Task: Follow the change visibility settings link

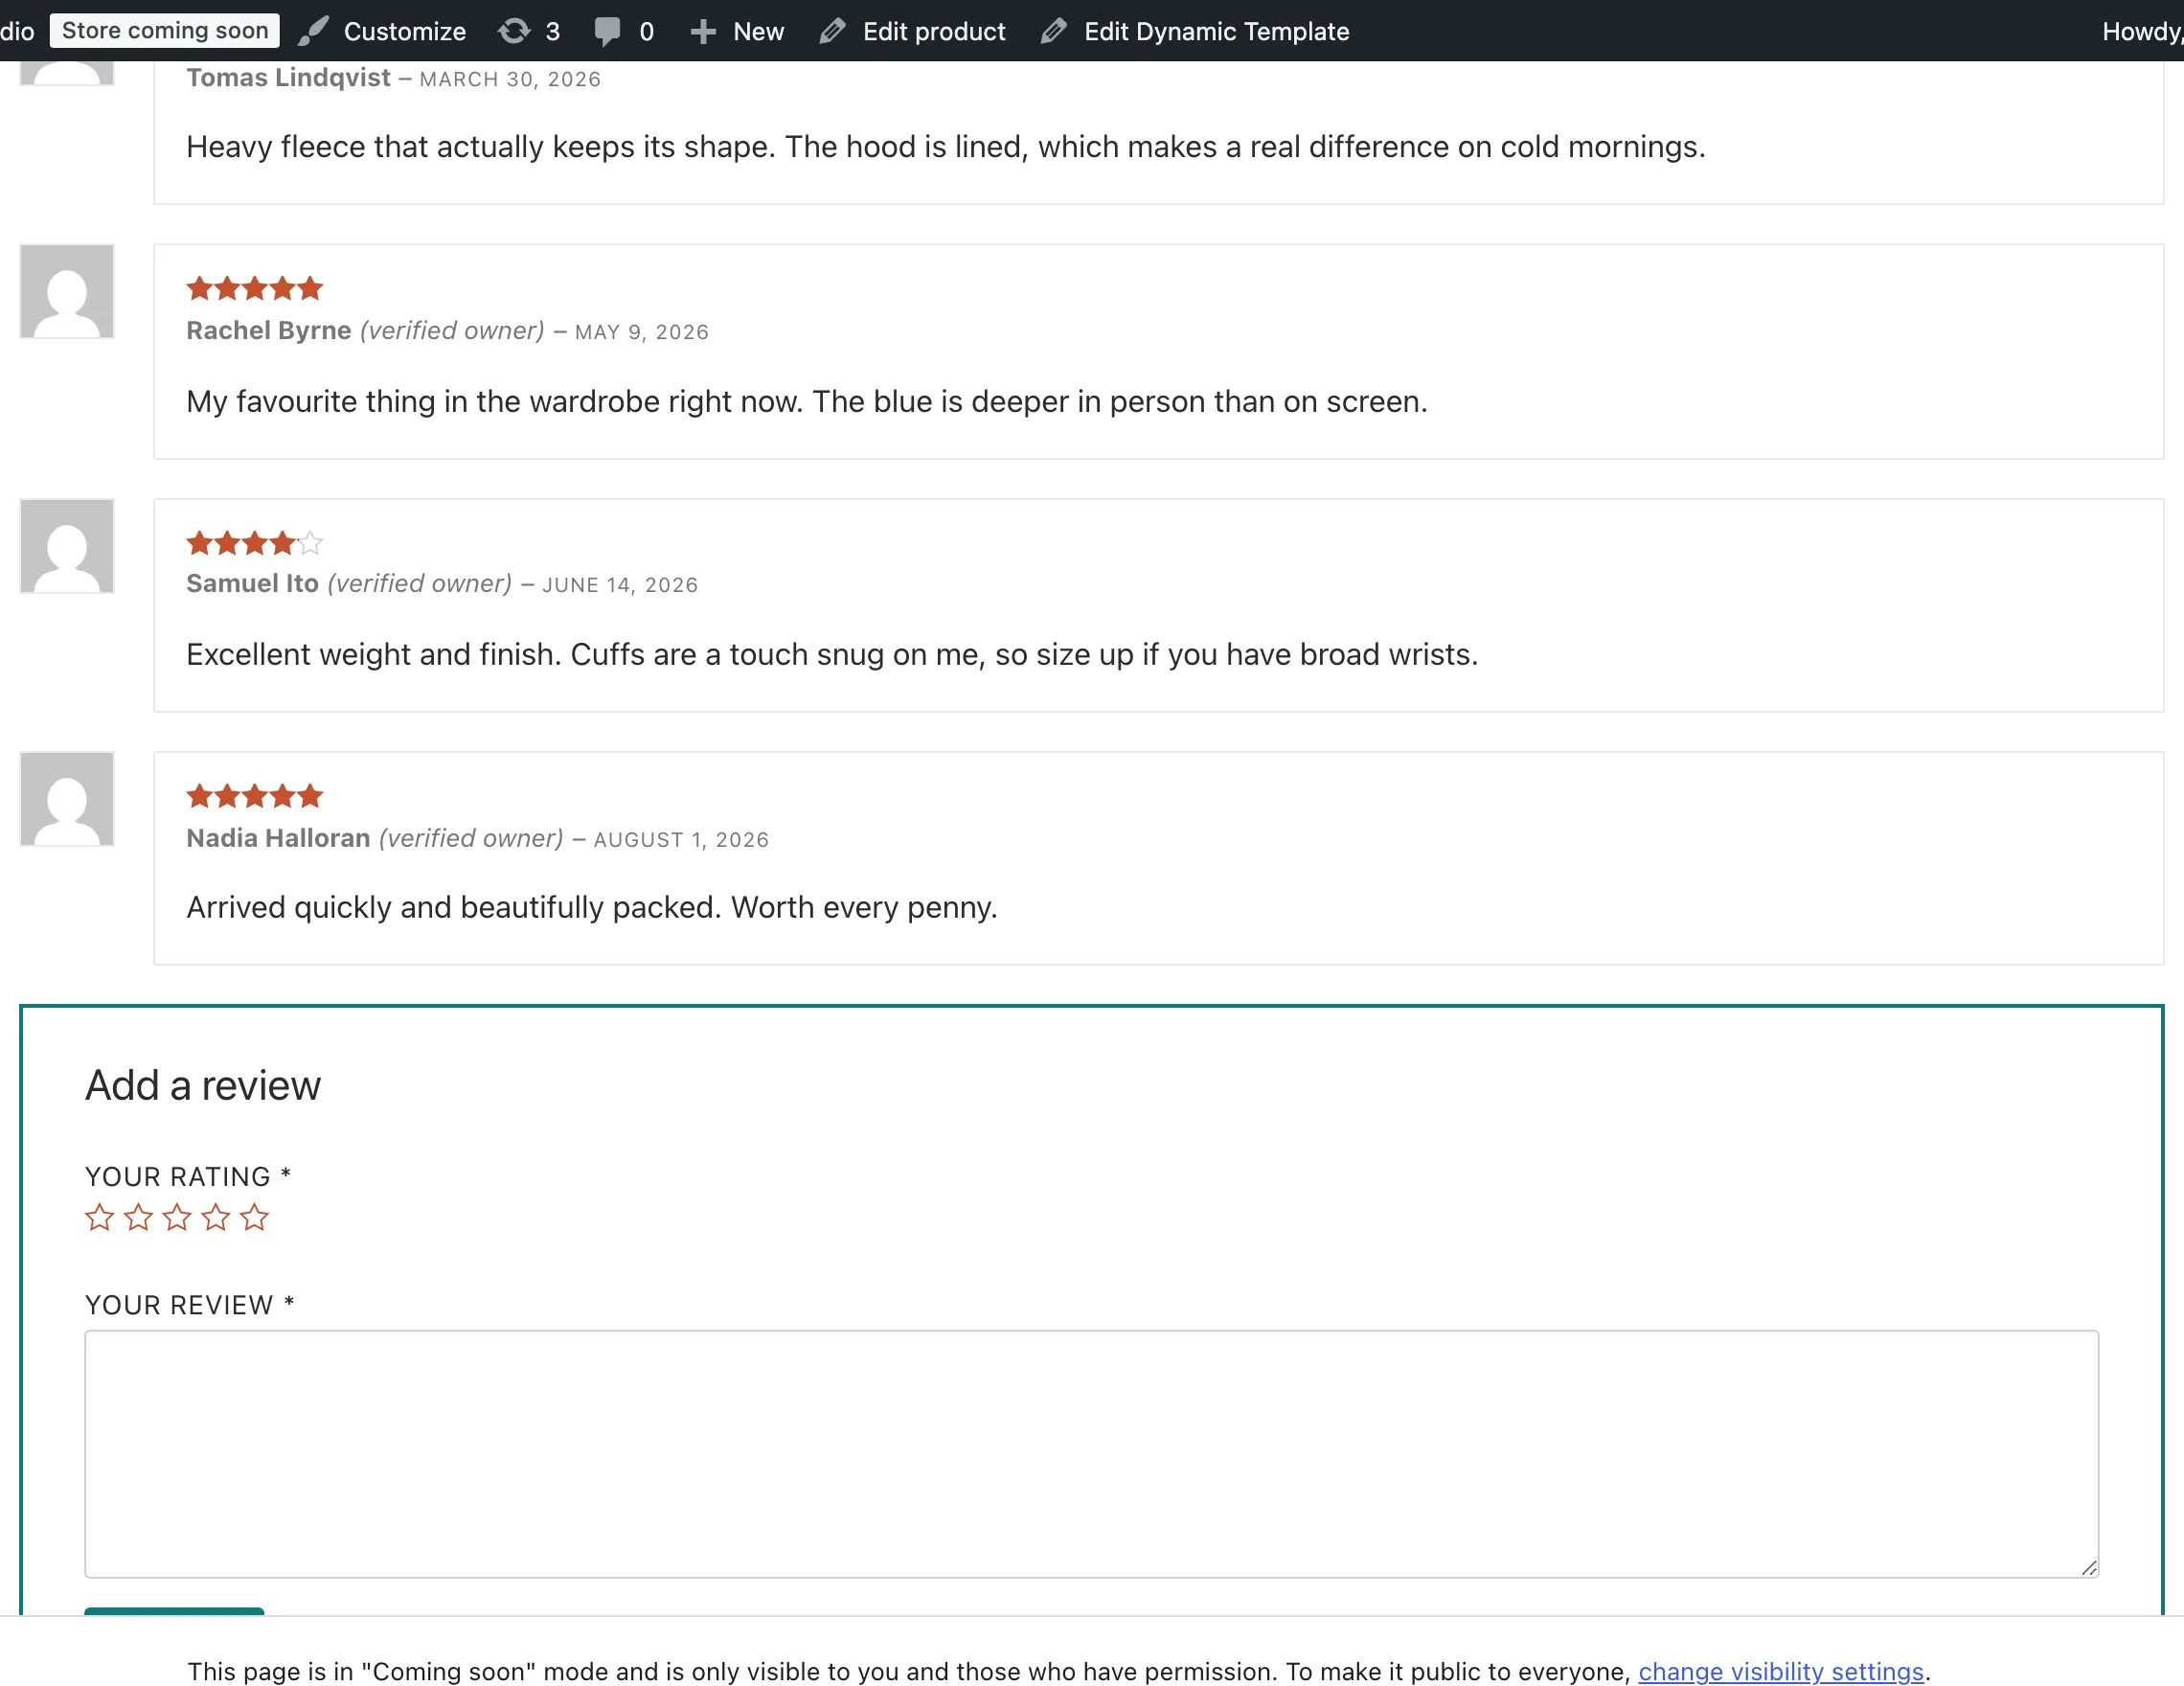Action: (1781, 1671)
